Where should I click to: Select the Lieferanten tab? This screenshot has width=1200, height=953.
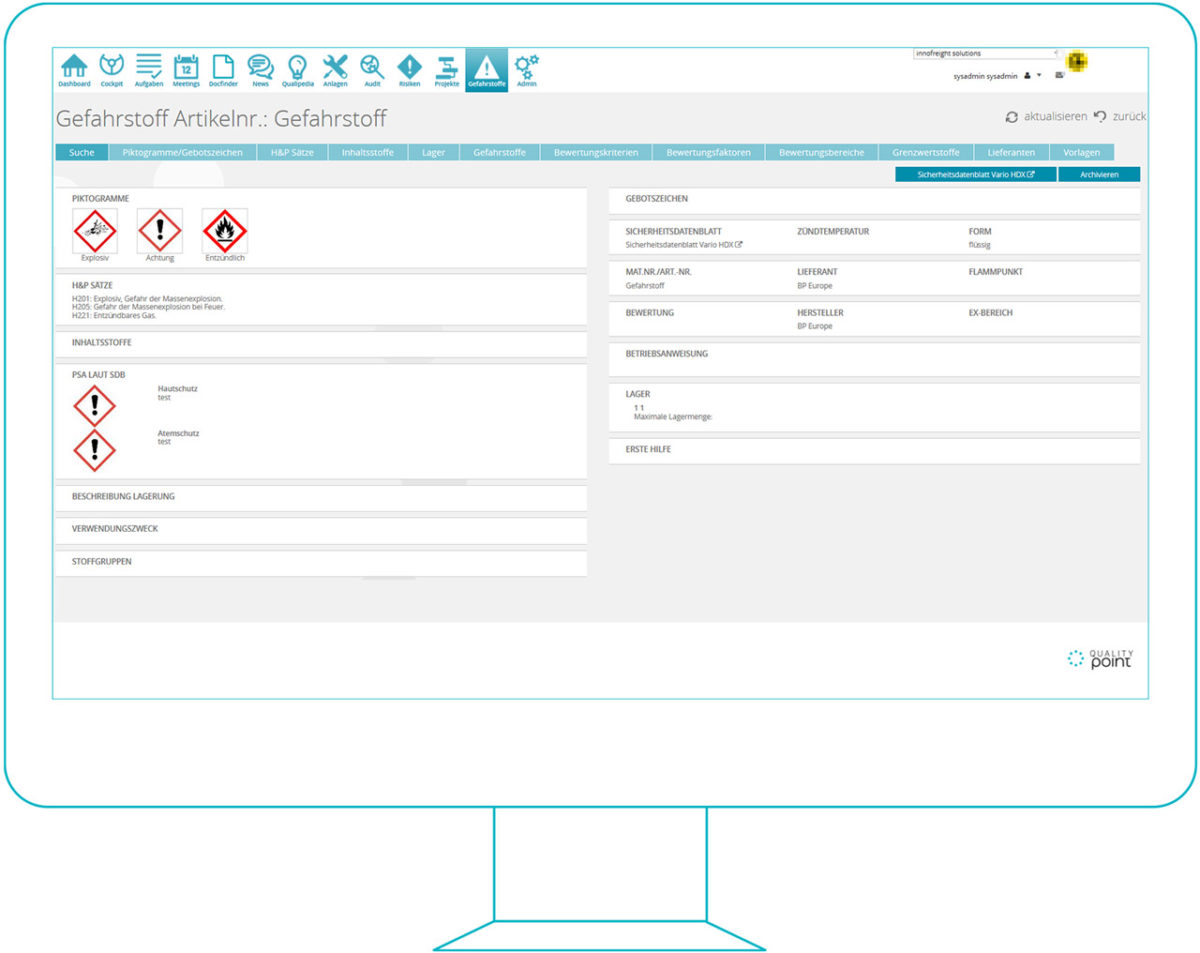[x=1011, y=152]
